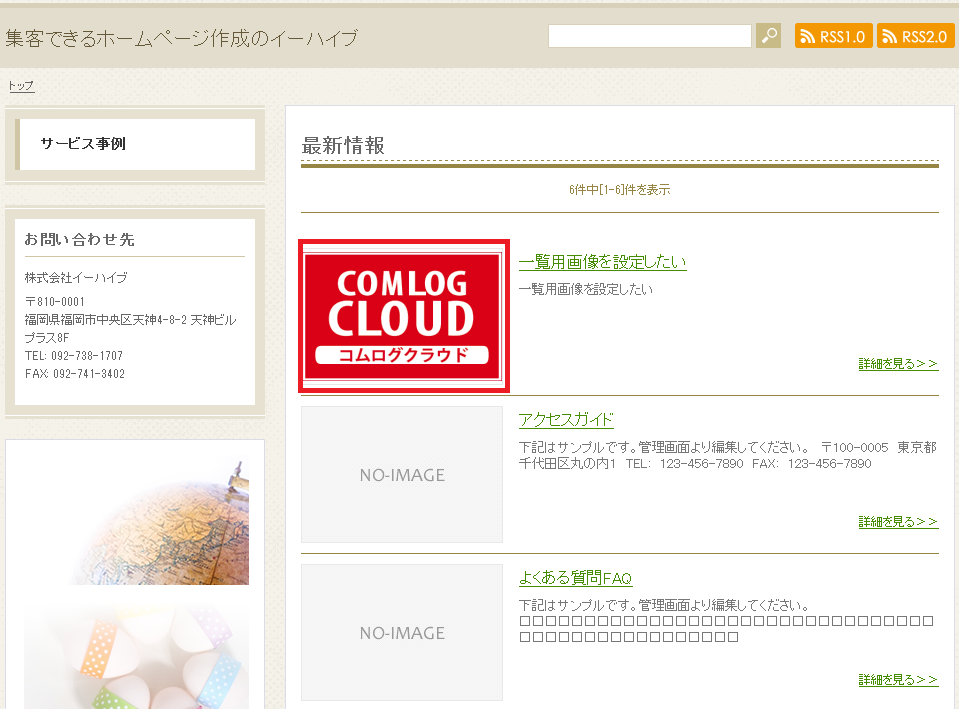The width and height of the screenshot is (959, 709).
Task: Click 詳細を見る for the アクセスガイド entry
Action: pyautogui.click(x=897, y=521)
